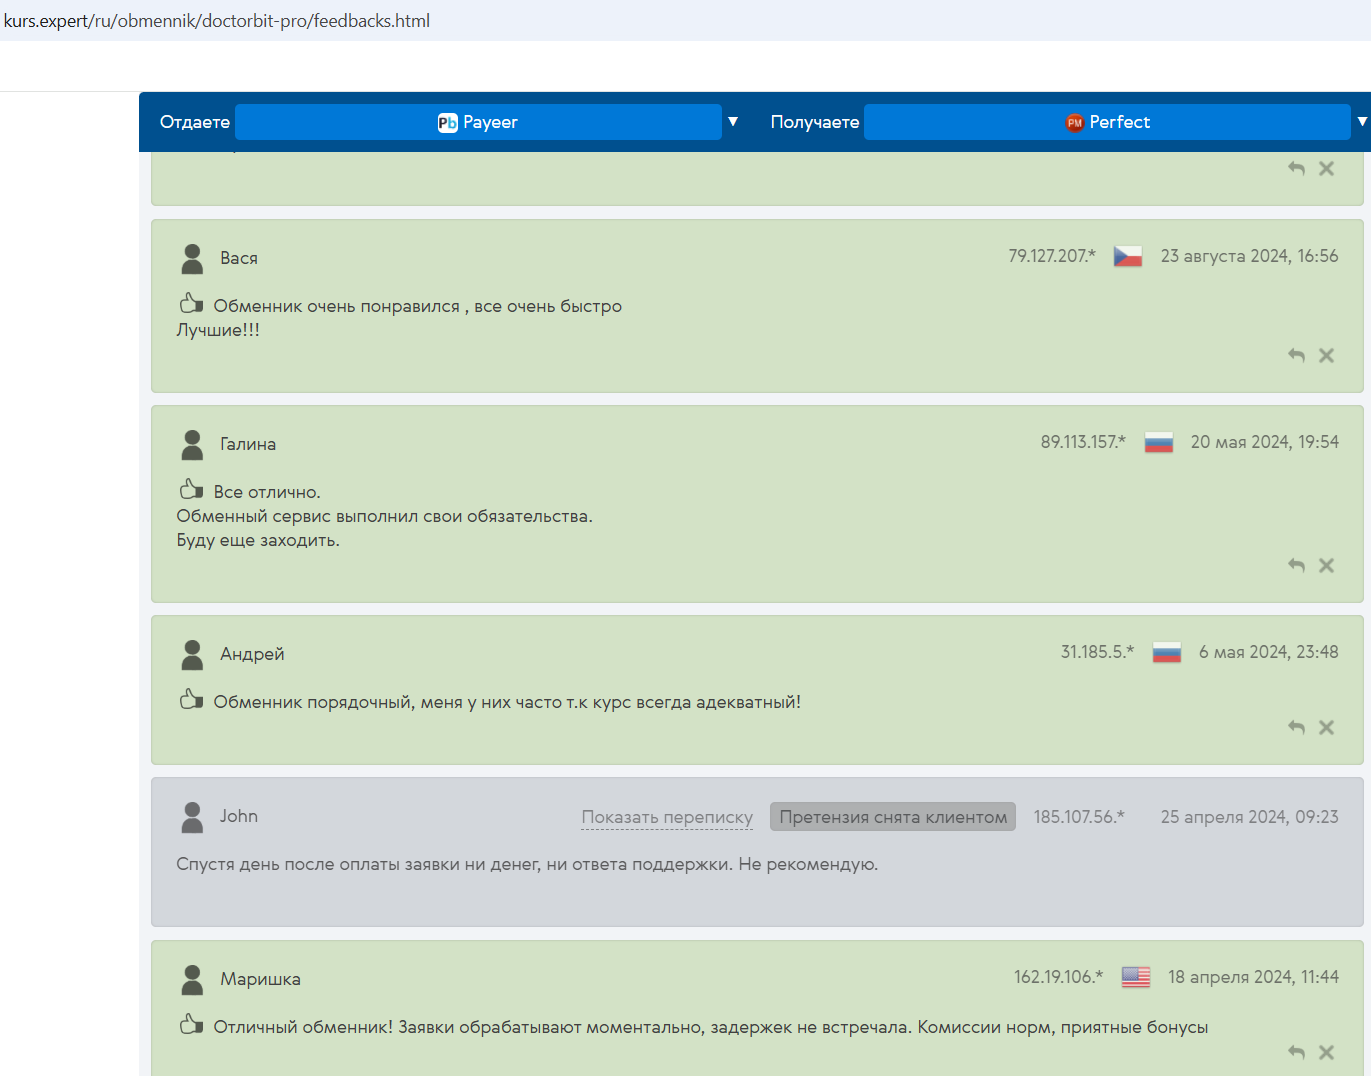
Task: Click John's user avatar icon
Action: pyautogui.click(x=192, y=817)
